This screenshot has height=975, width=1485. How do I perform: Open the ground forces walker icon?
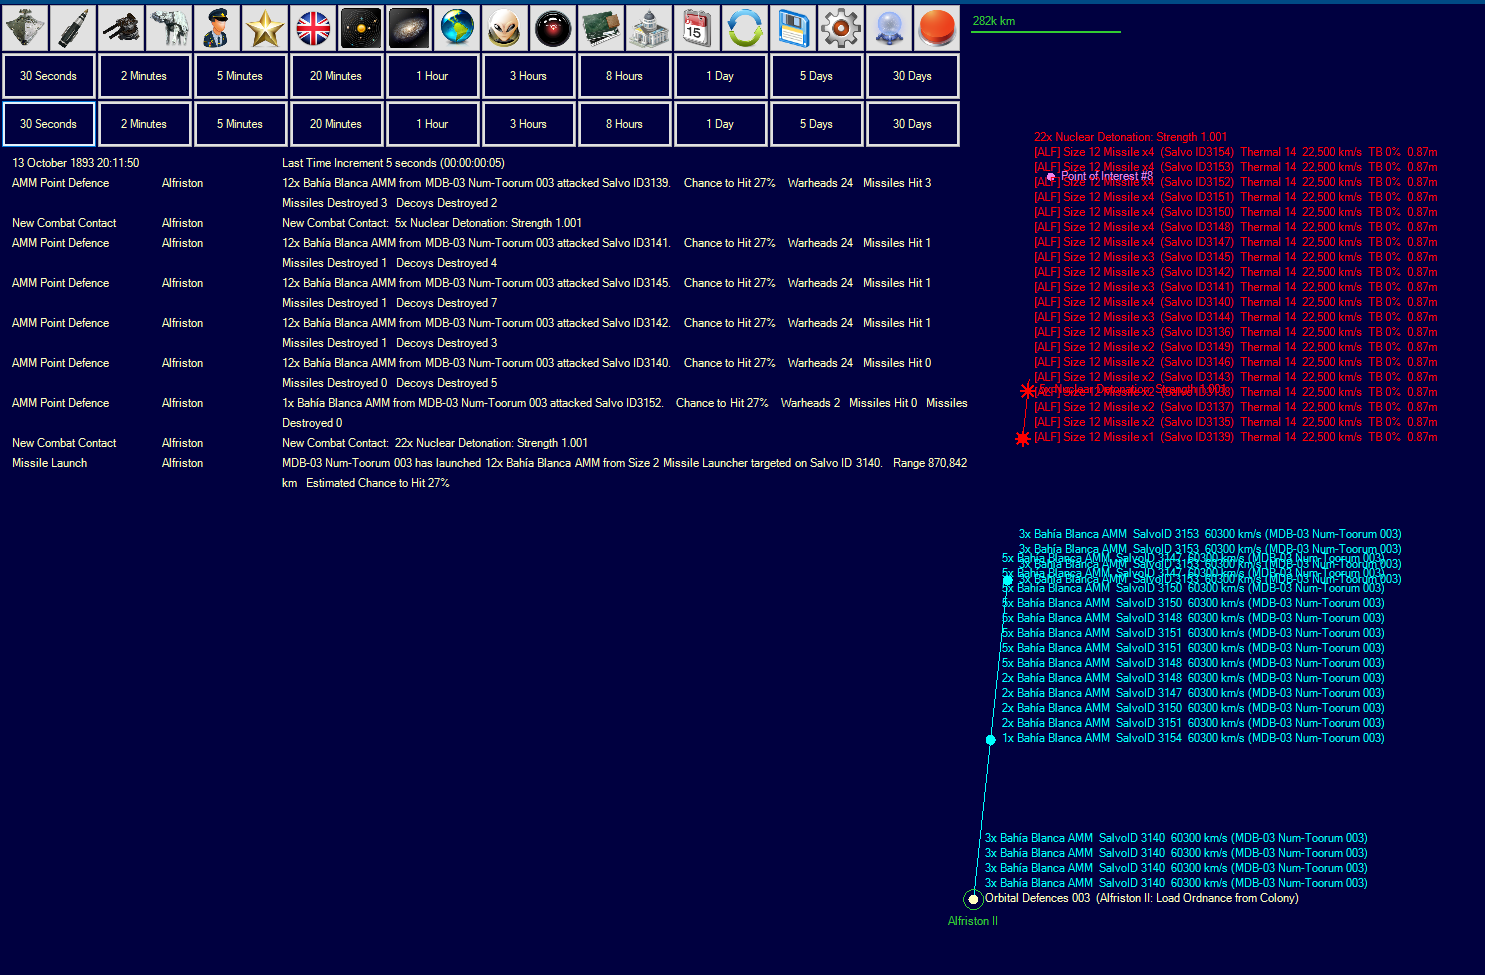[x=169, y=28]
